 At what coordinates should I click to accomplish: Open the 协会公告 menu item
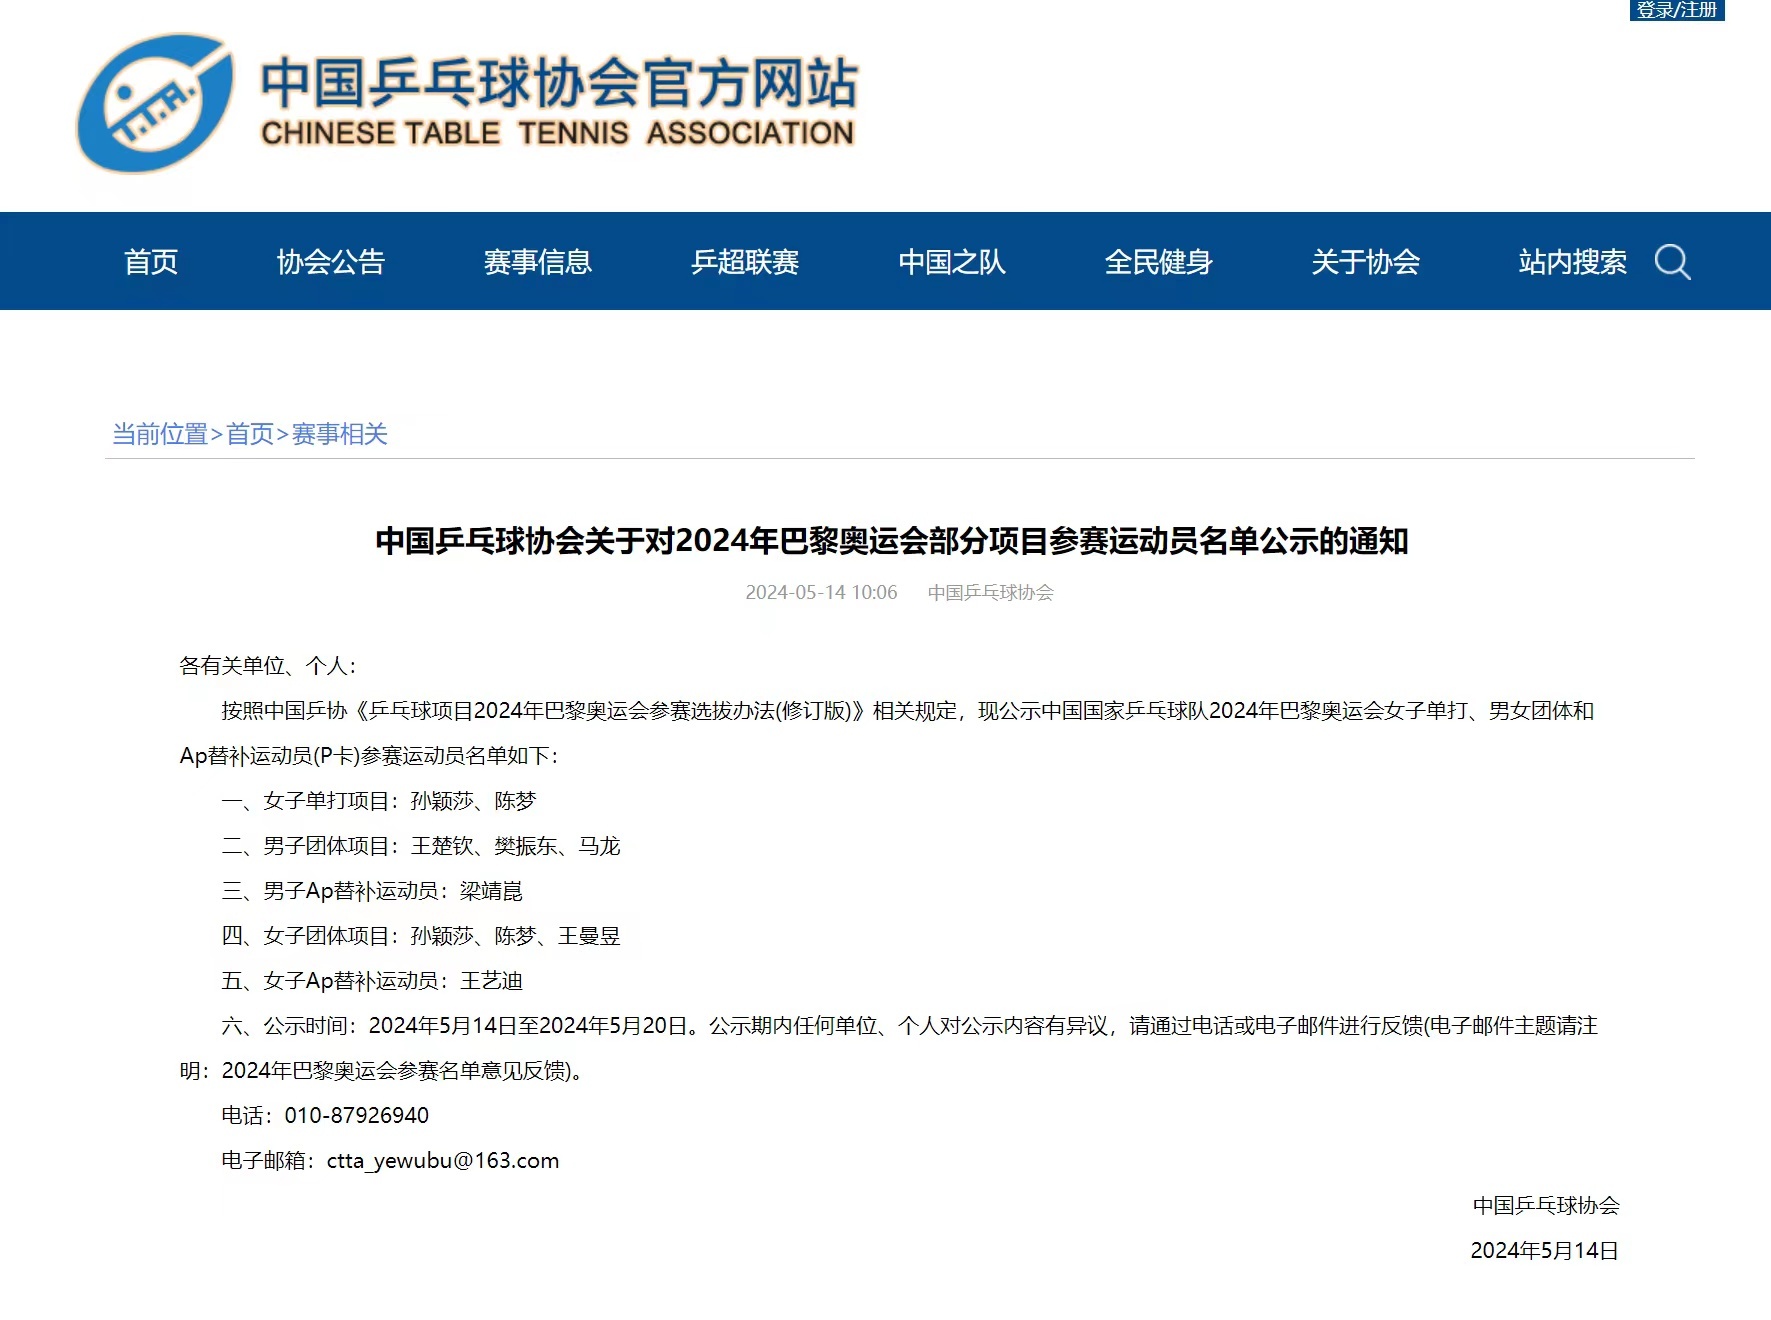click(x=331, y=262)
